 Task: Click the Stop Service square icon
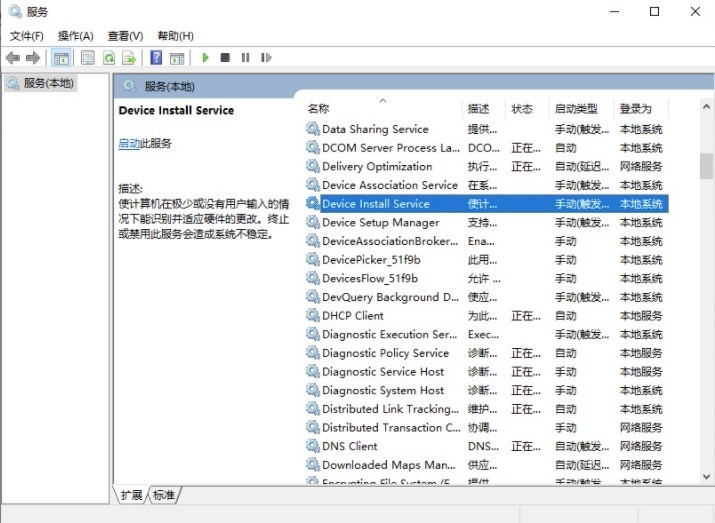[x=225, y=58]
